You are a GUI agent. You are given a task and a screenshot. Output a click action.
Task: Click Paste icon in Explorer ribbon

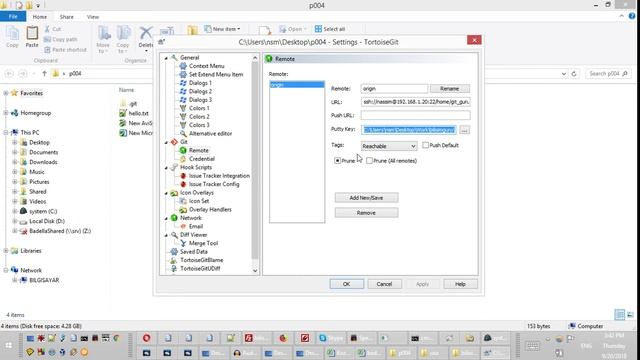[32, 37]
